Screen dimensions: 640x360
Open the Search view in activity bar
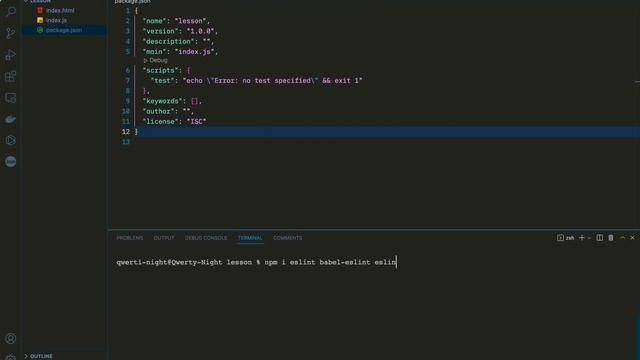coord(11,11)
